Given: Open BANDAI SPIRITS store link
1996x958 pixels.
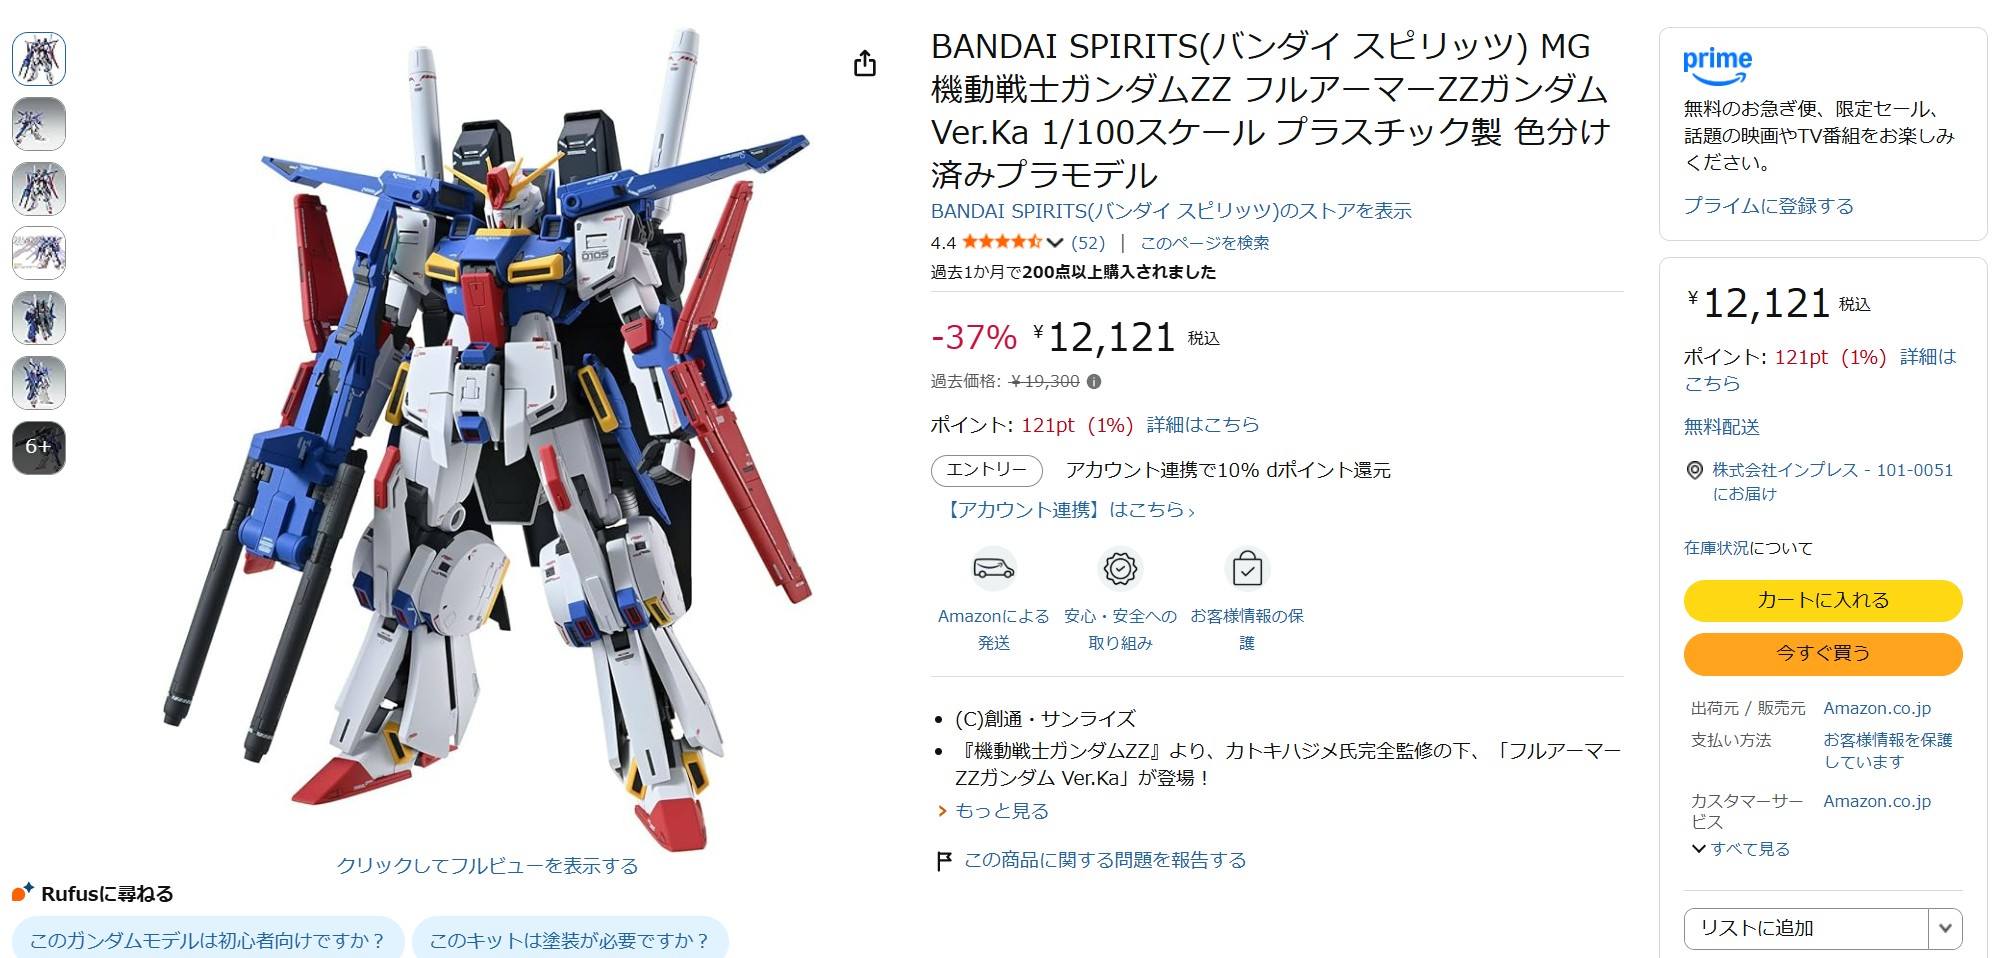Looking at the screenshot, I should point(1171,211).
